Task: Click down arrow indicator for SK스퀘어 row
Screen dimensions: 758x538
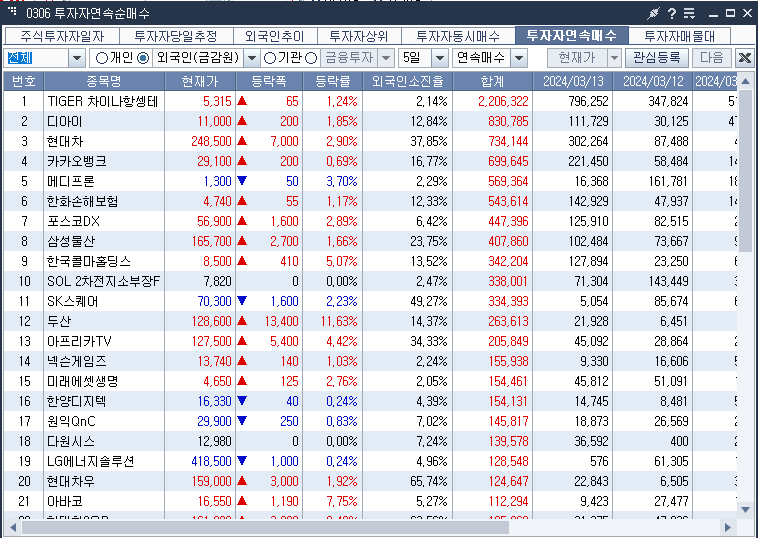Action: pyautogui.click(x=242, y=301)
